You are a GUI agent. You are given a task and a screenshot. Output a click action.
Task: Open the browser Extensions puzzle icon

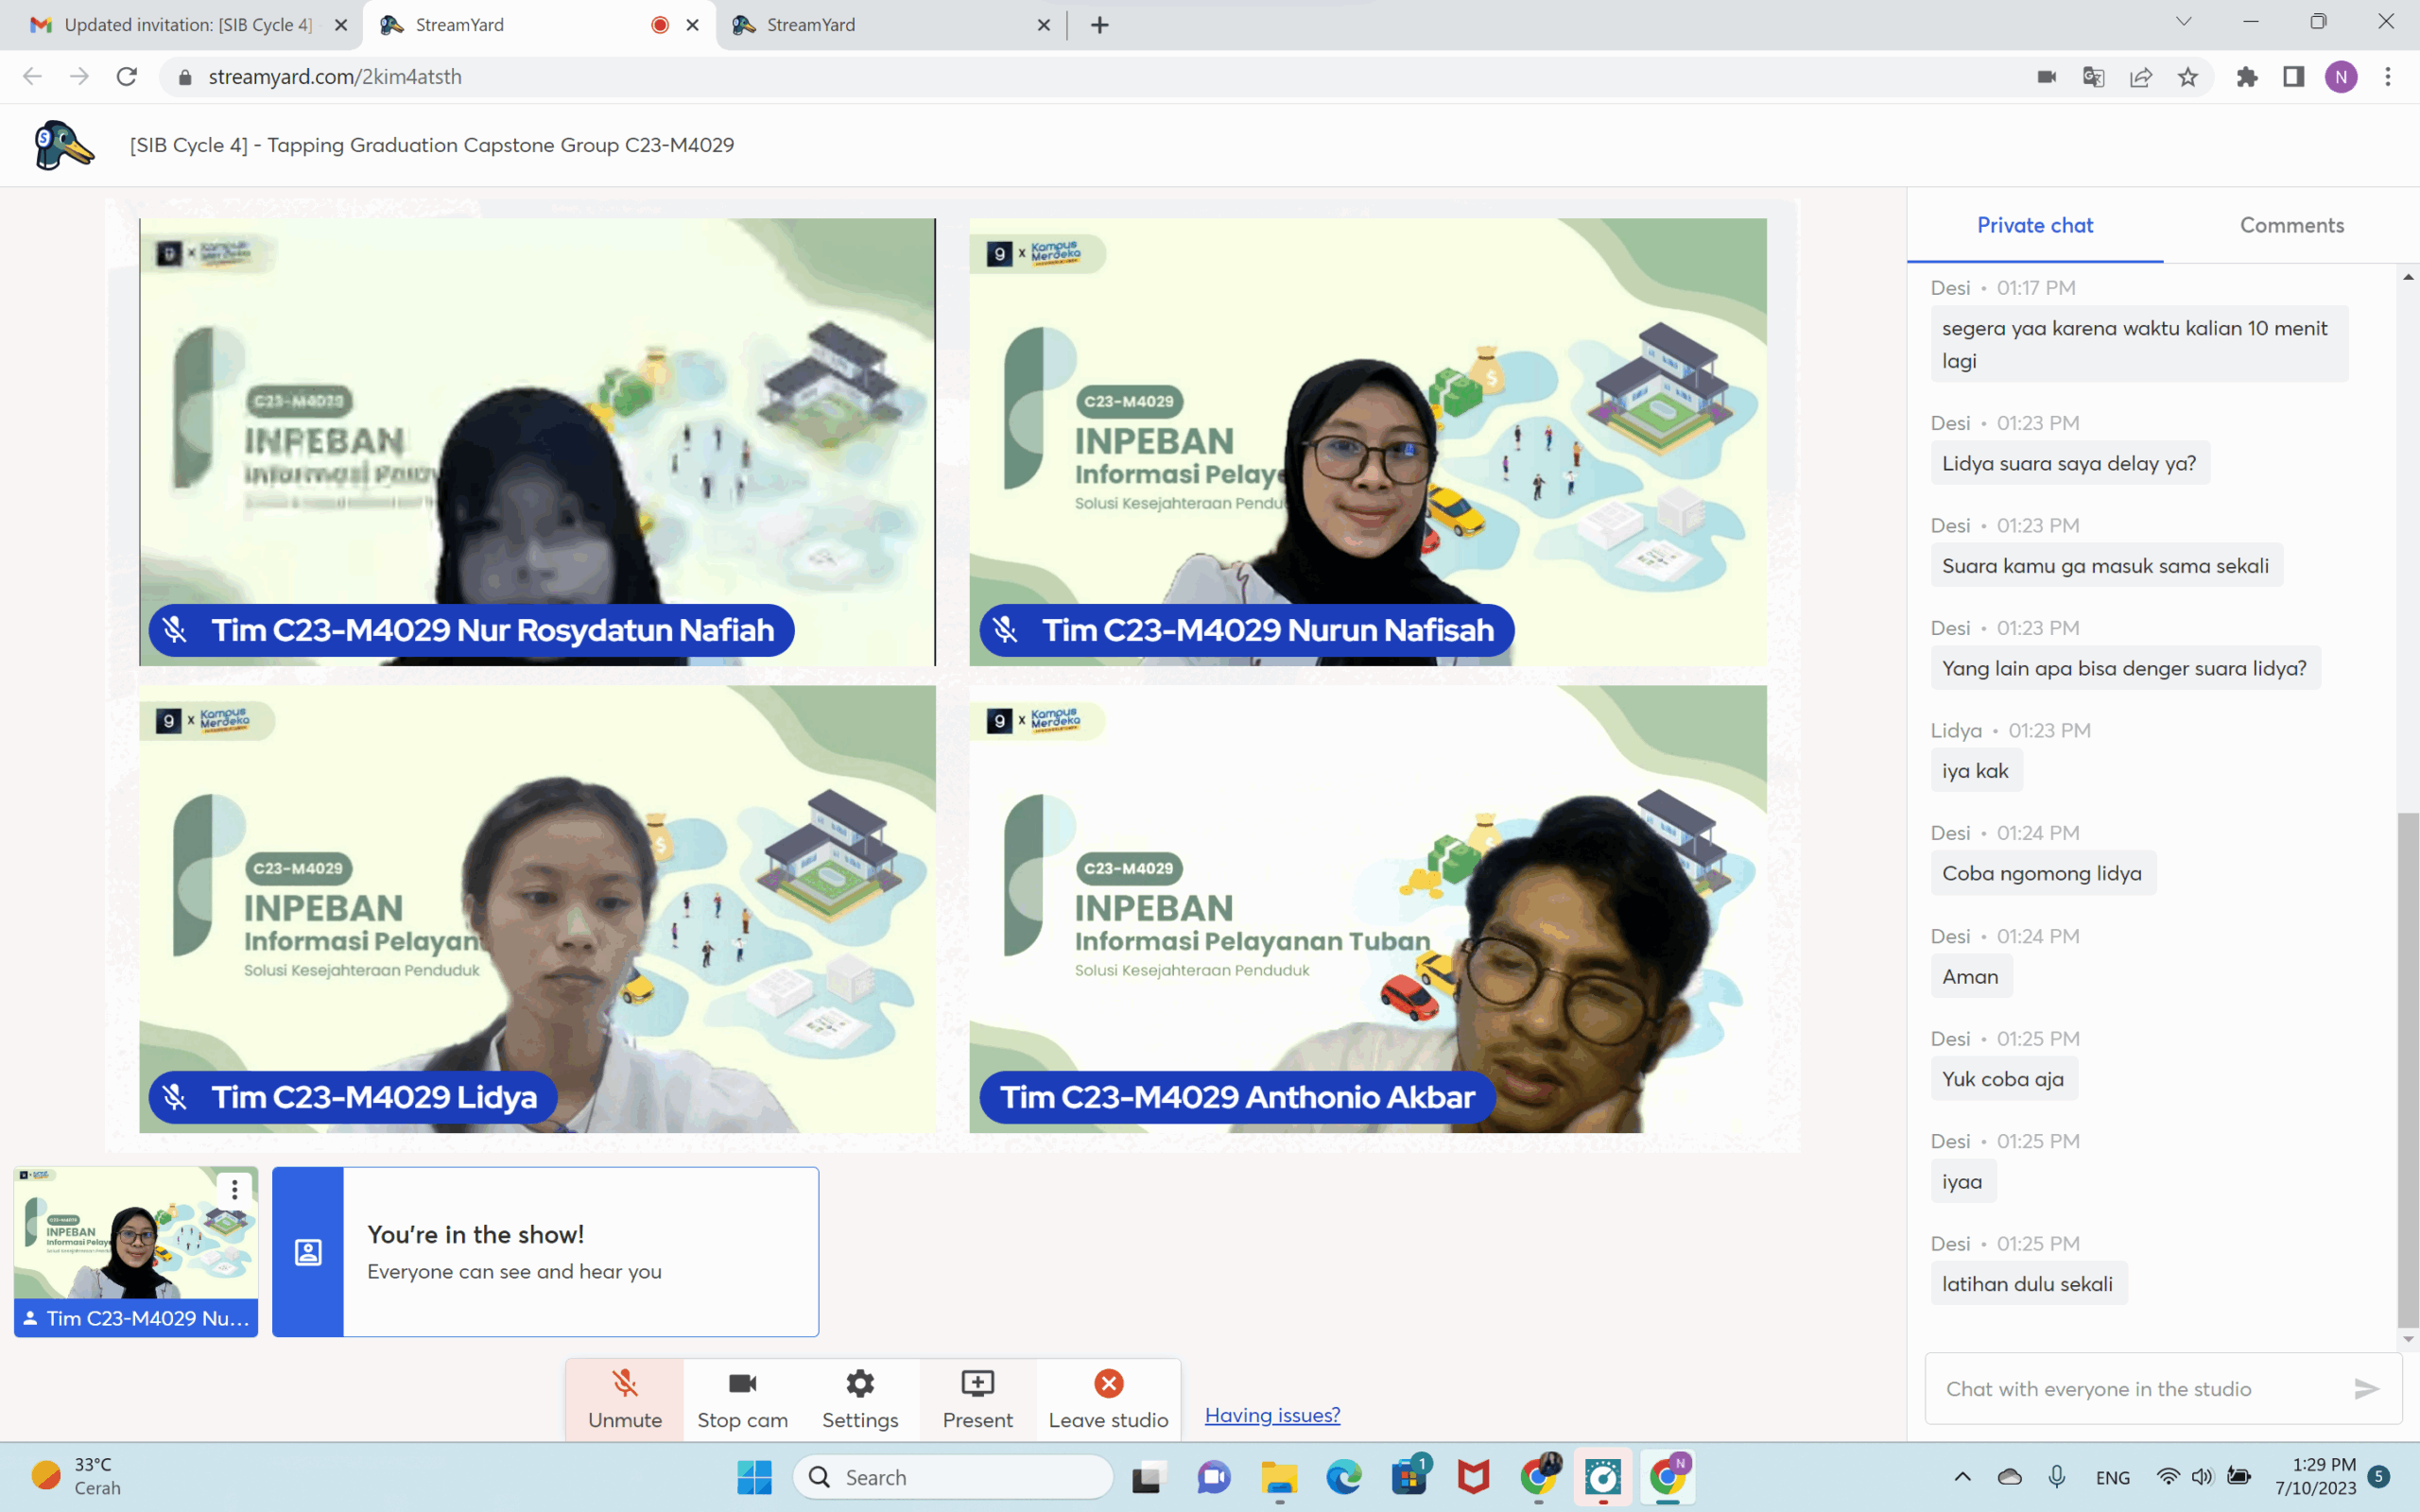pos(2247,77)
